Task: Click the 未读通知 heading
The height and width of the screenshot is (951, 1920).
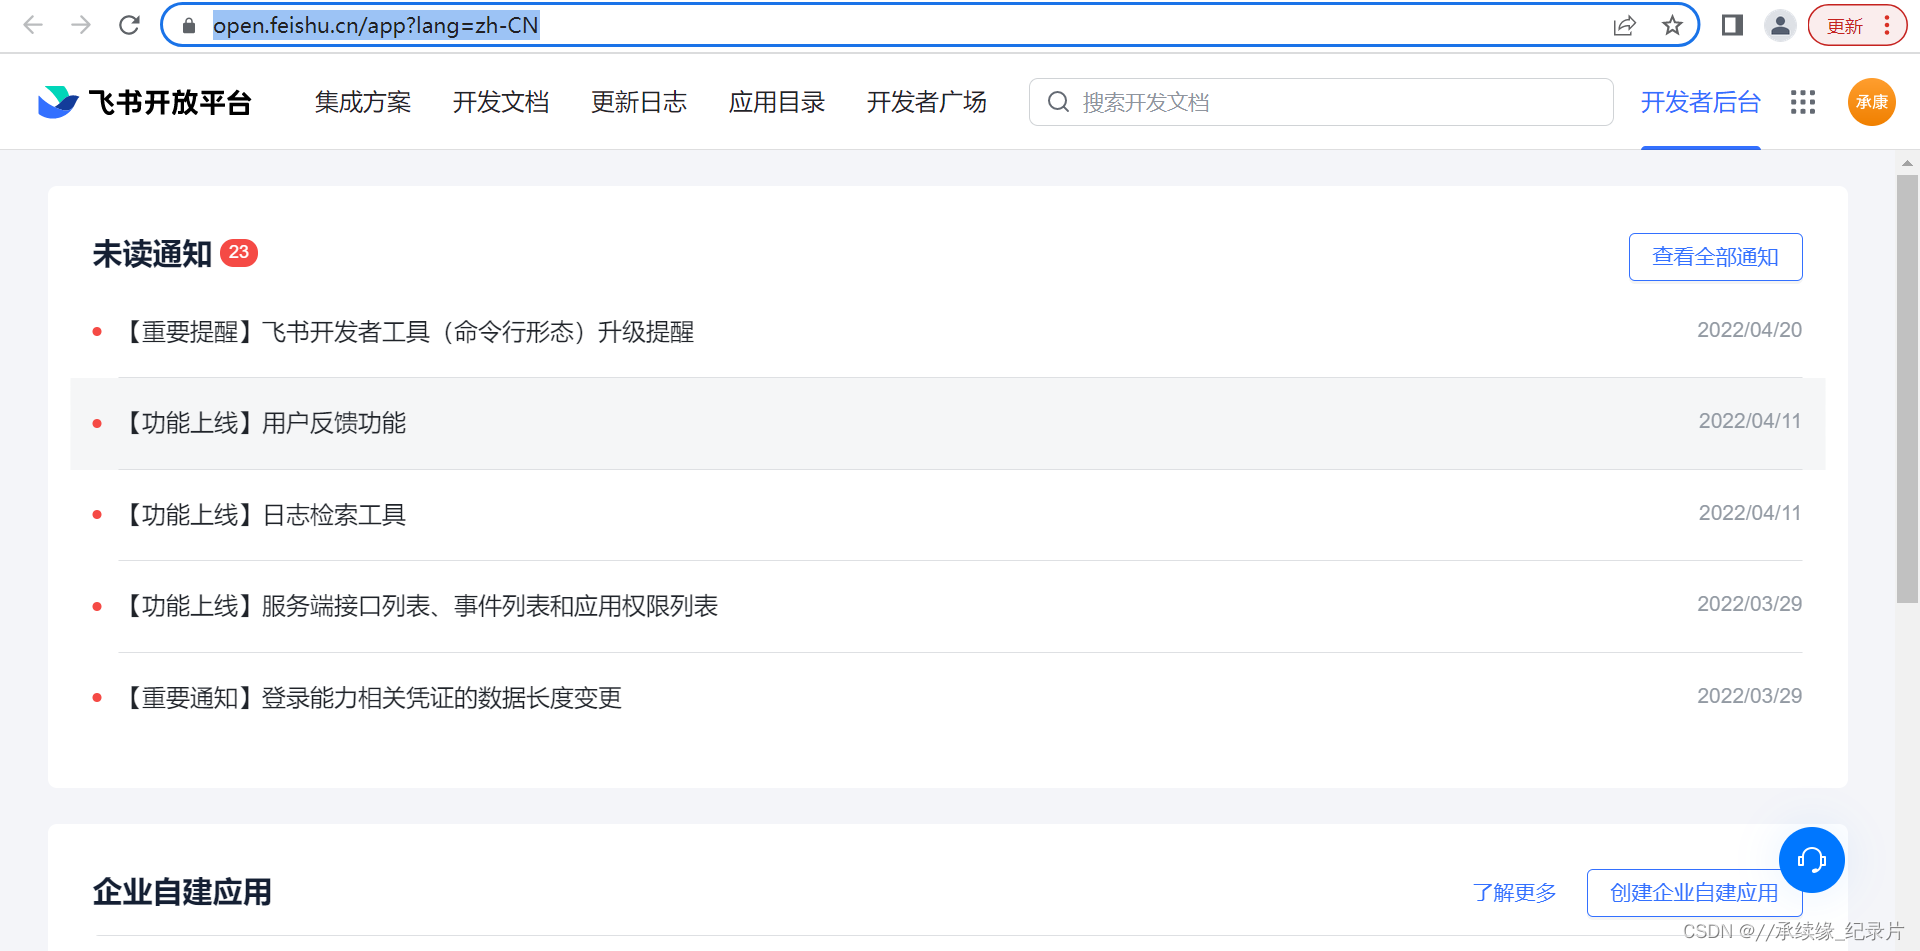Action: coord(152,254)
